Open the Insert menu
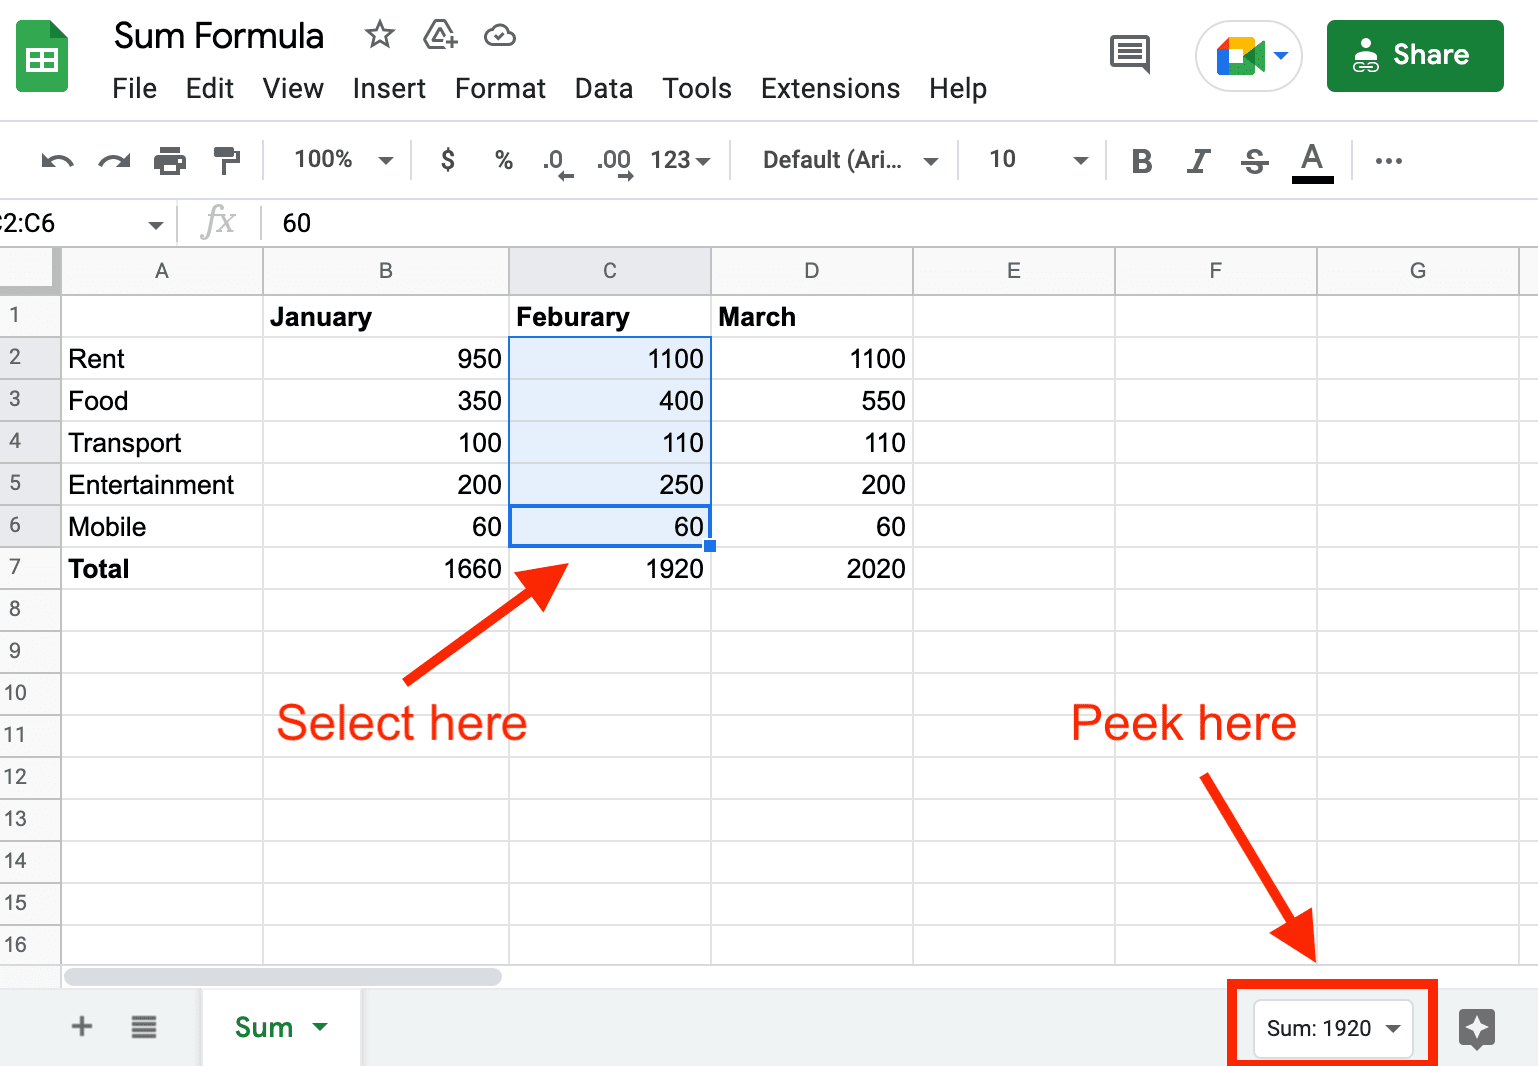 [x=389, y=89]
